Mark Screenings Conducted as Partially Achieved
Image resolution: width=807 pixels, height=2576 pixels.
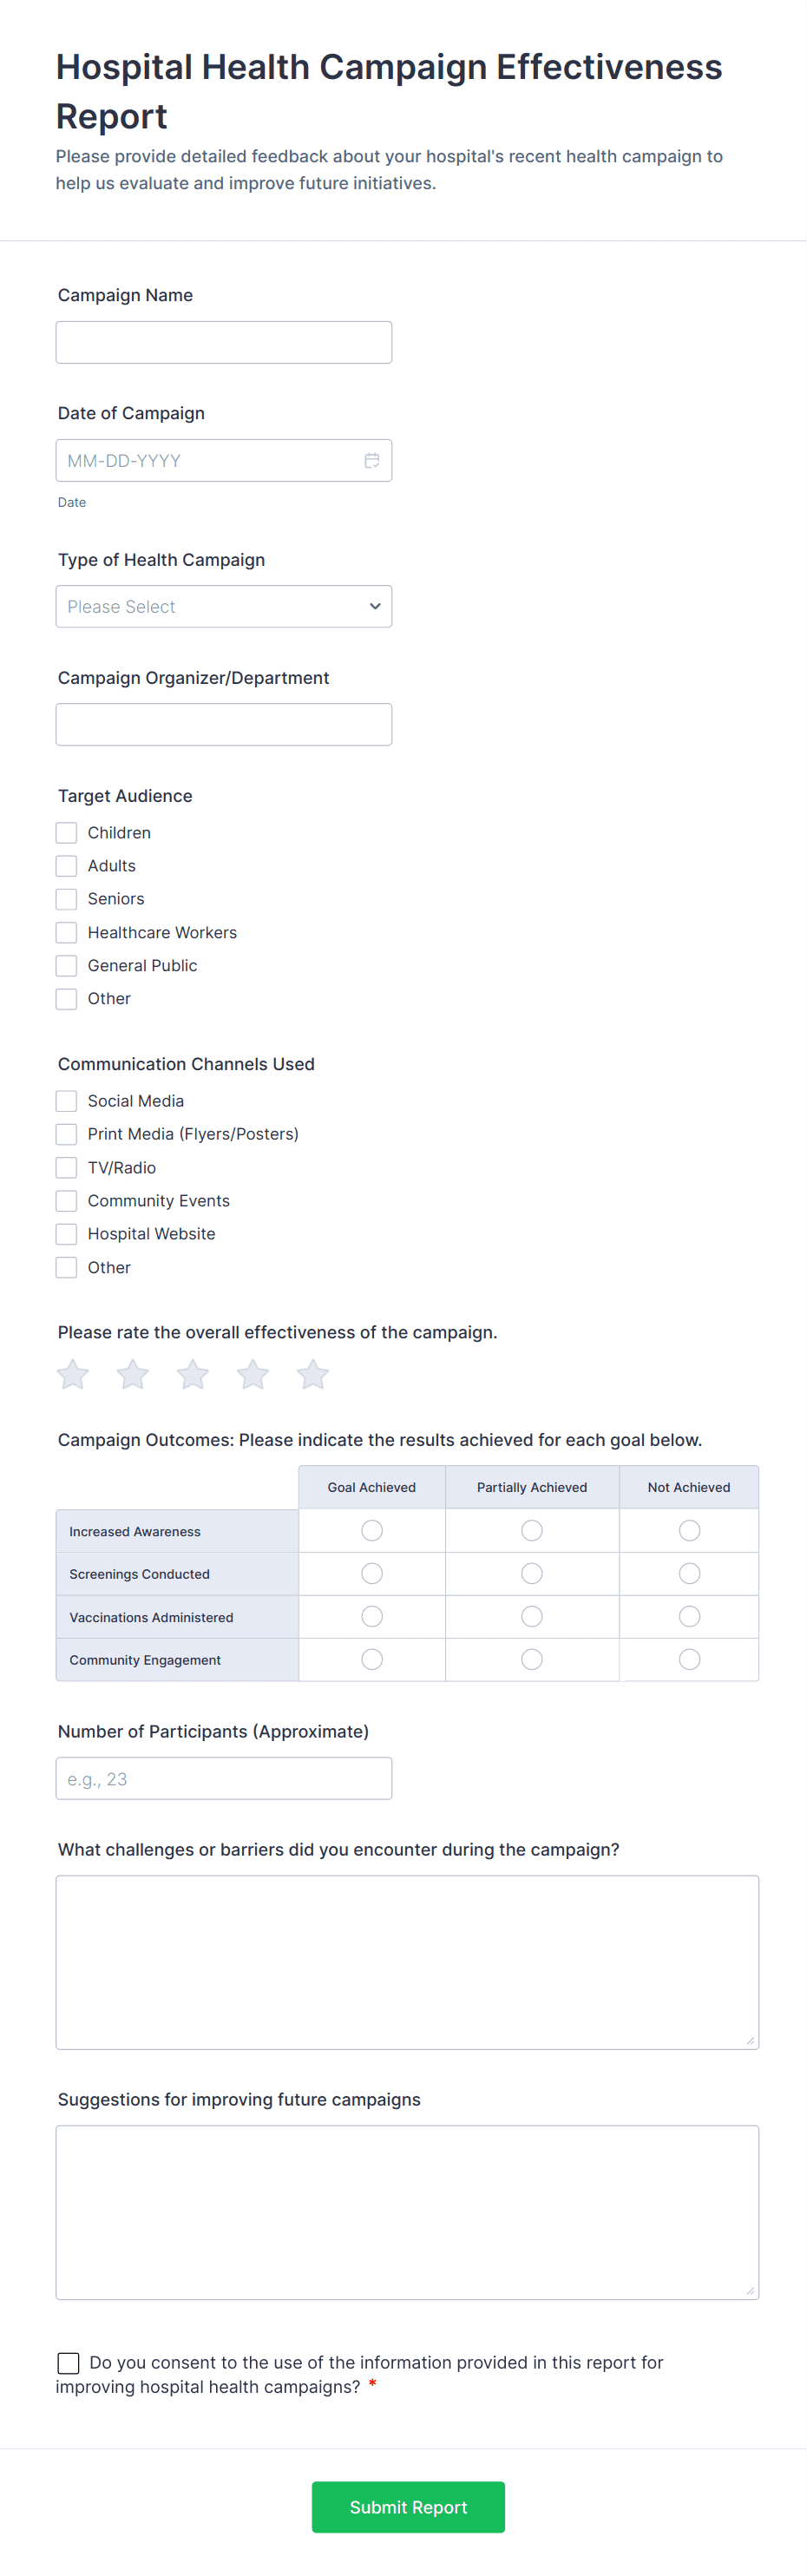pyautogui.click(x=532, y=1573)
